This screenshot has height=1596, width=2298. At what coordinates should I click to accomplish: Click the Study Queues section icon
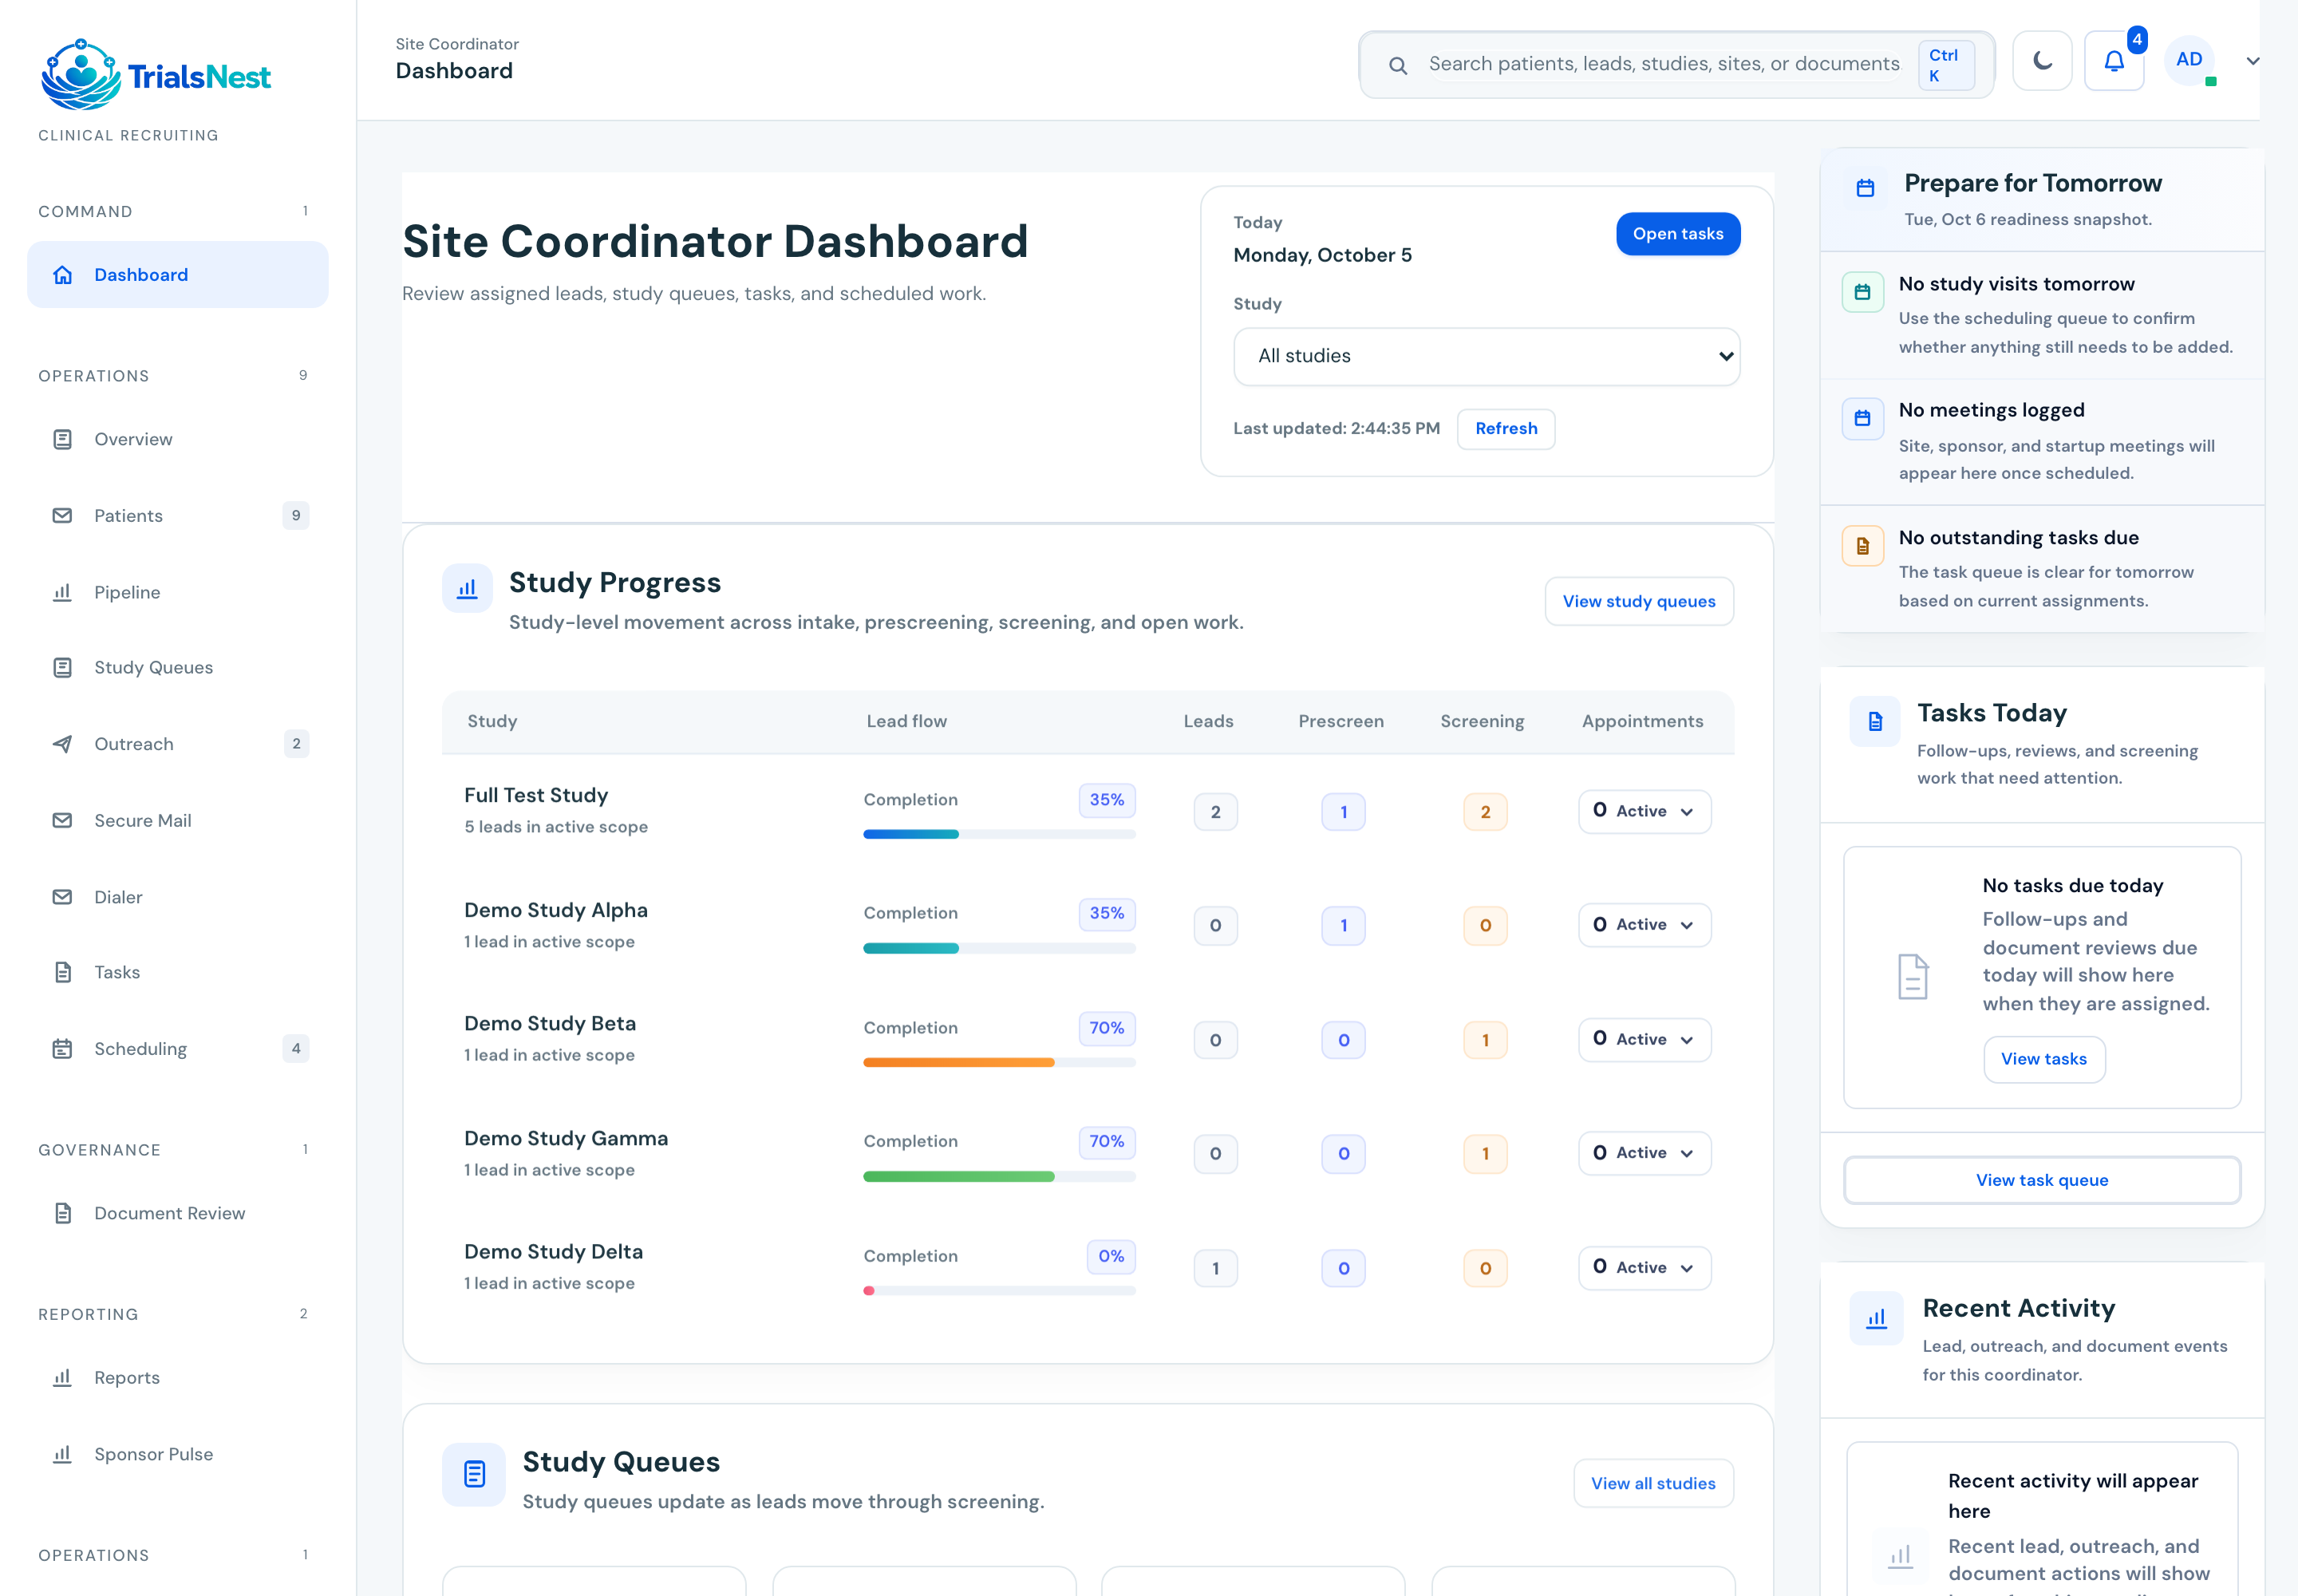point(474,1473)
